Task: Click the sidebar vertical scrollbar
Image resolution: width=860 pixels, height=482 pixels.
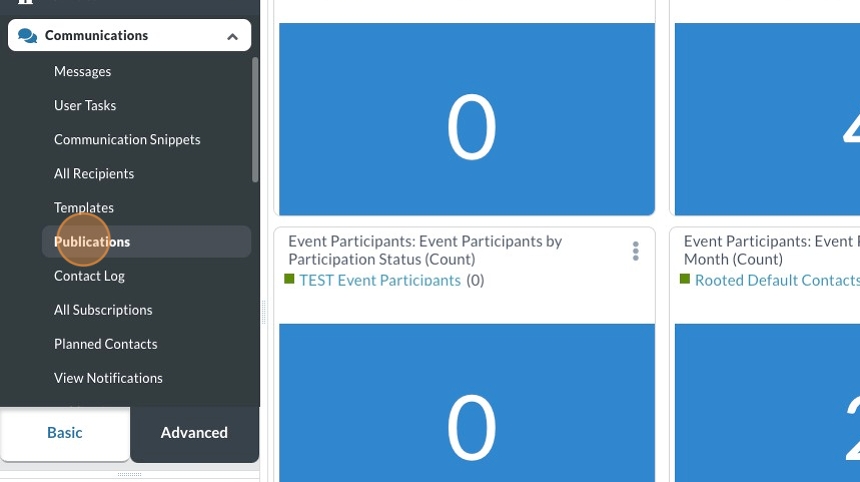Action: point(255,120)
